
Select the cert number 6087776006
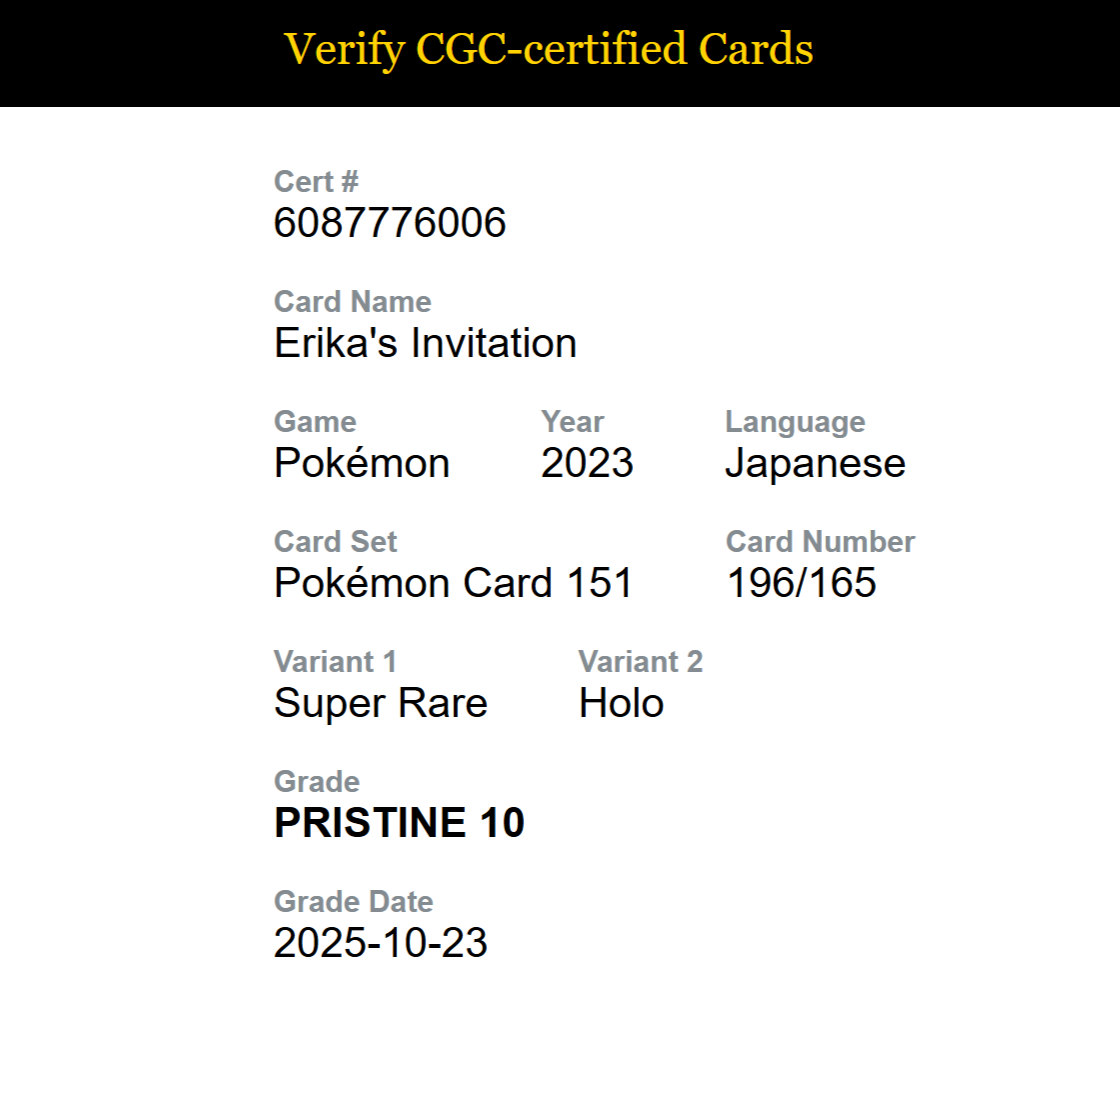(x=390, y=222)
